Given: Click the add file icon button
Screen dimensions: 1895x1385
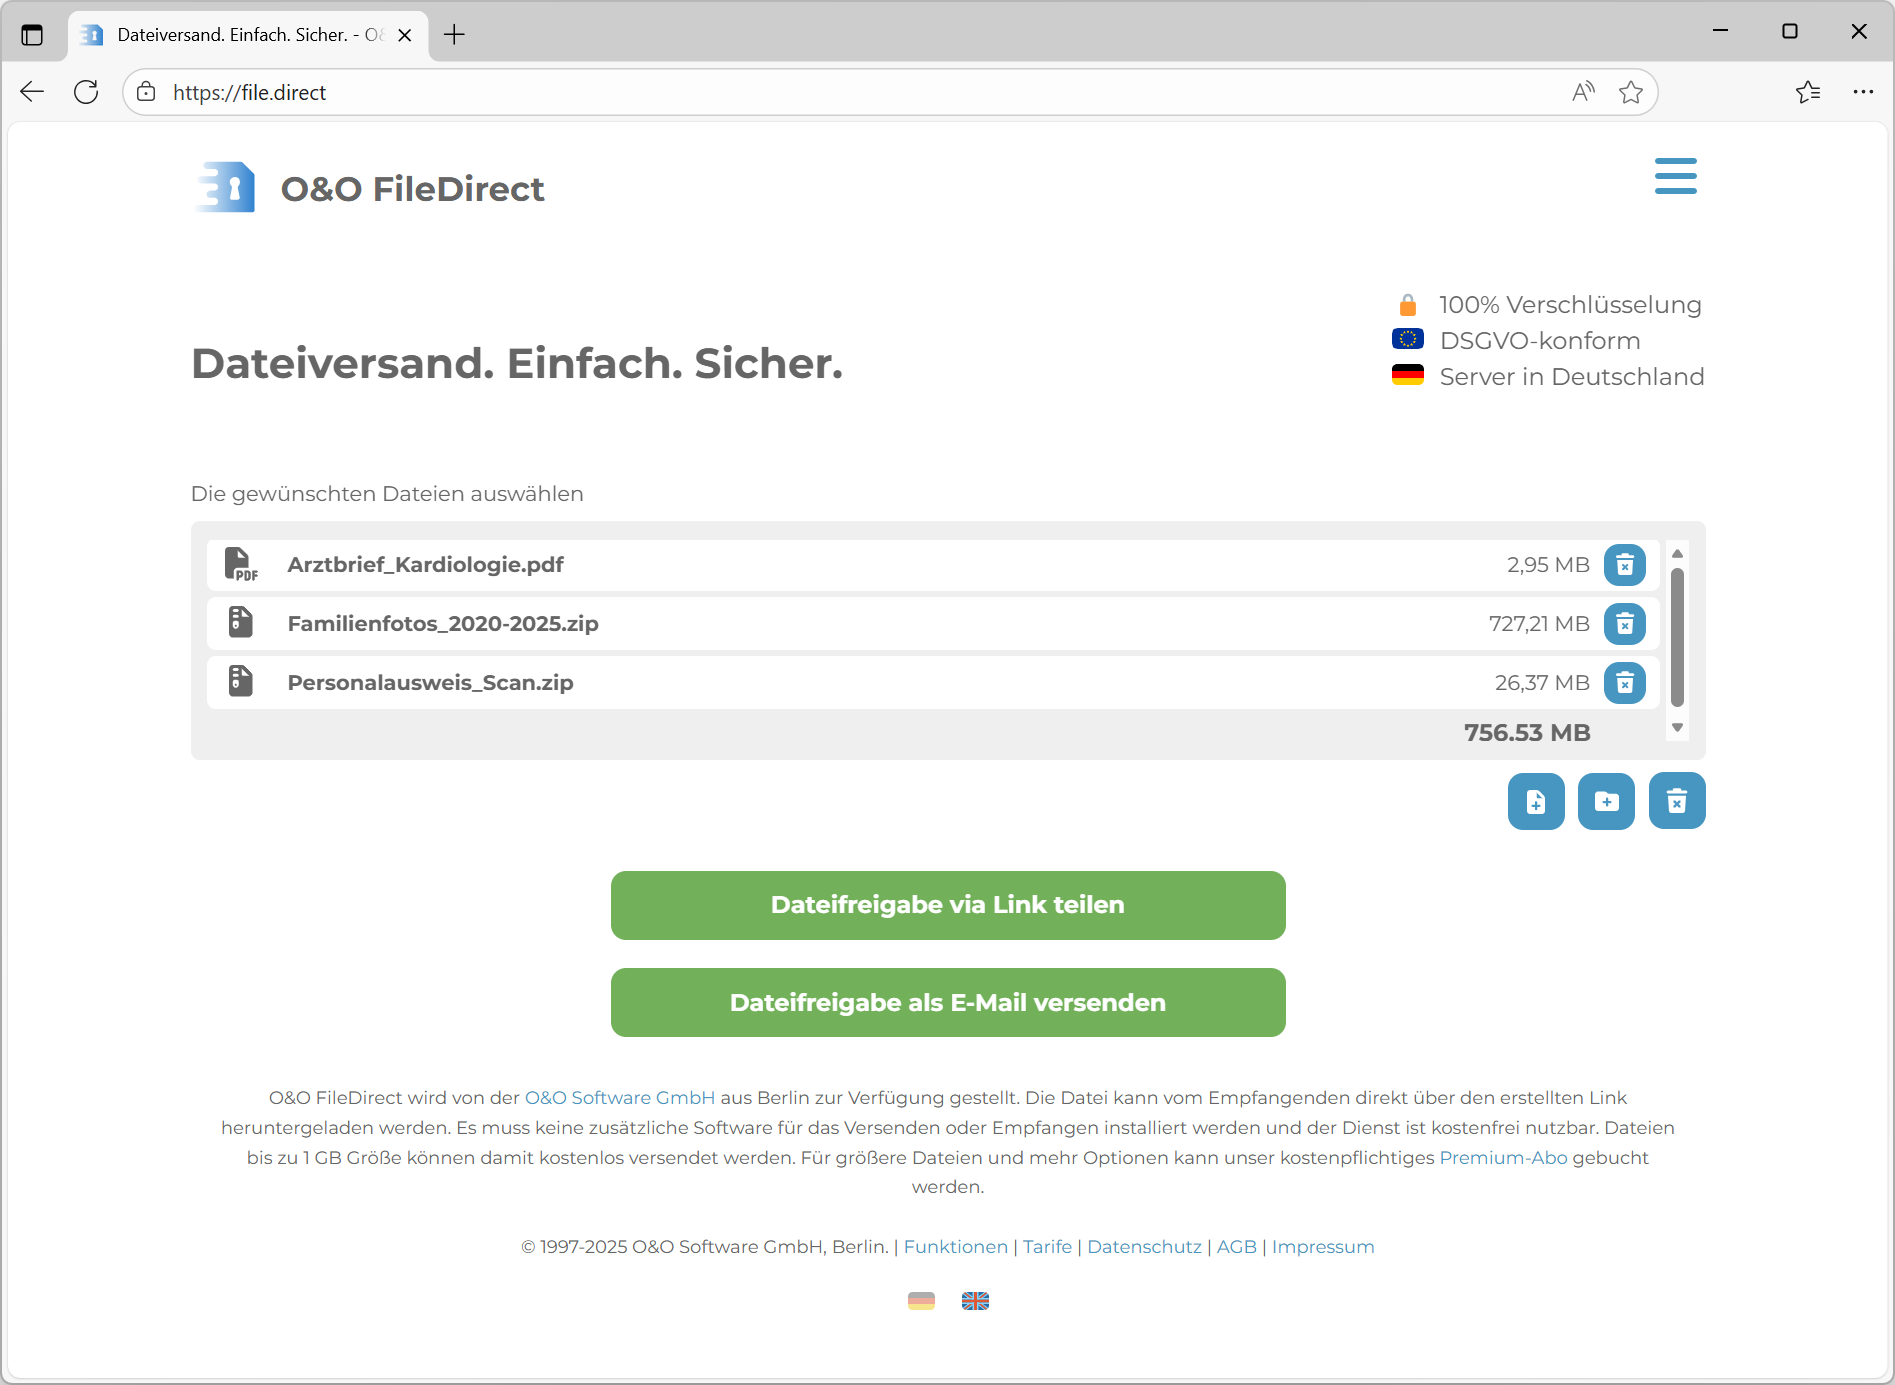Looking at the screenshot, I should click(x=1535, y=801).
